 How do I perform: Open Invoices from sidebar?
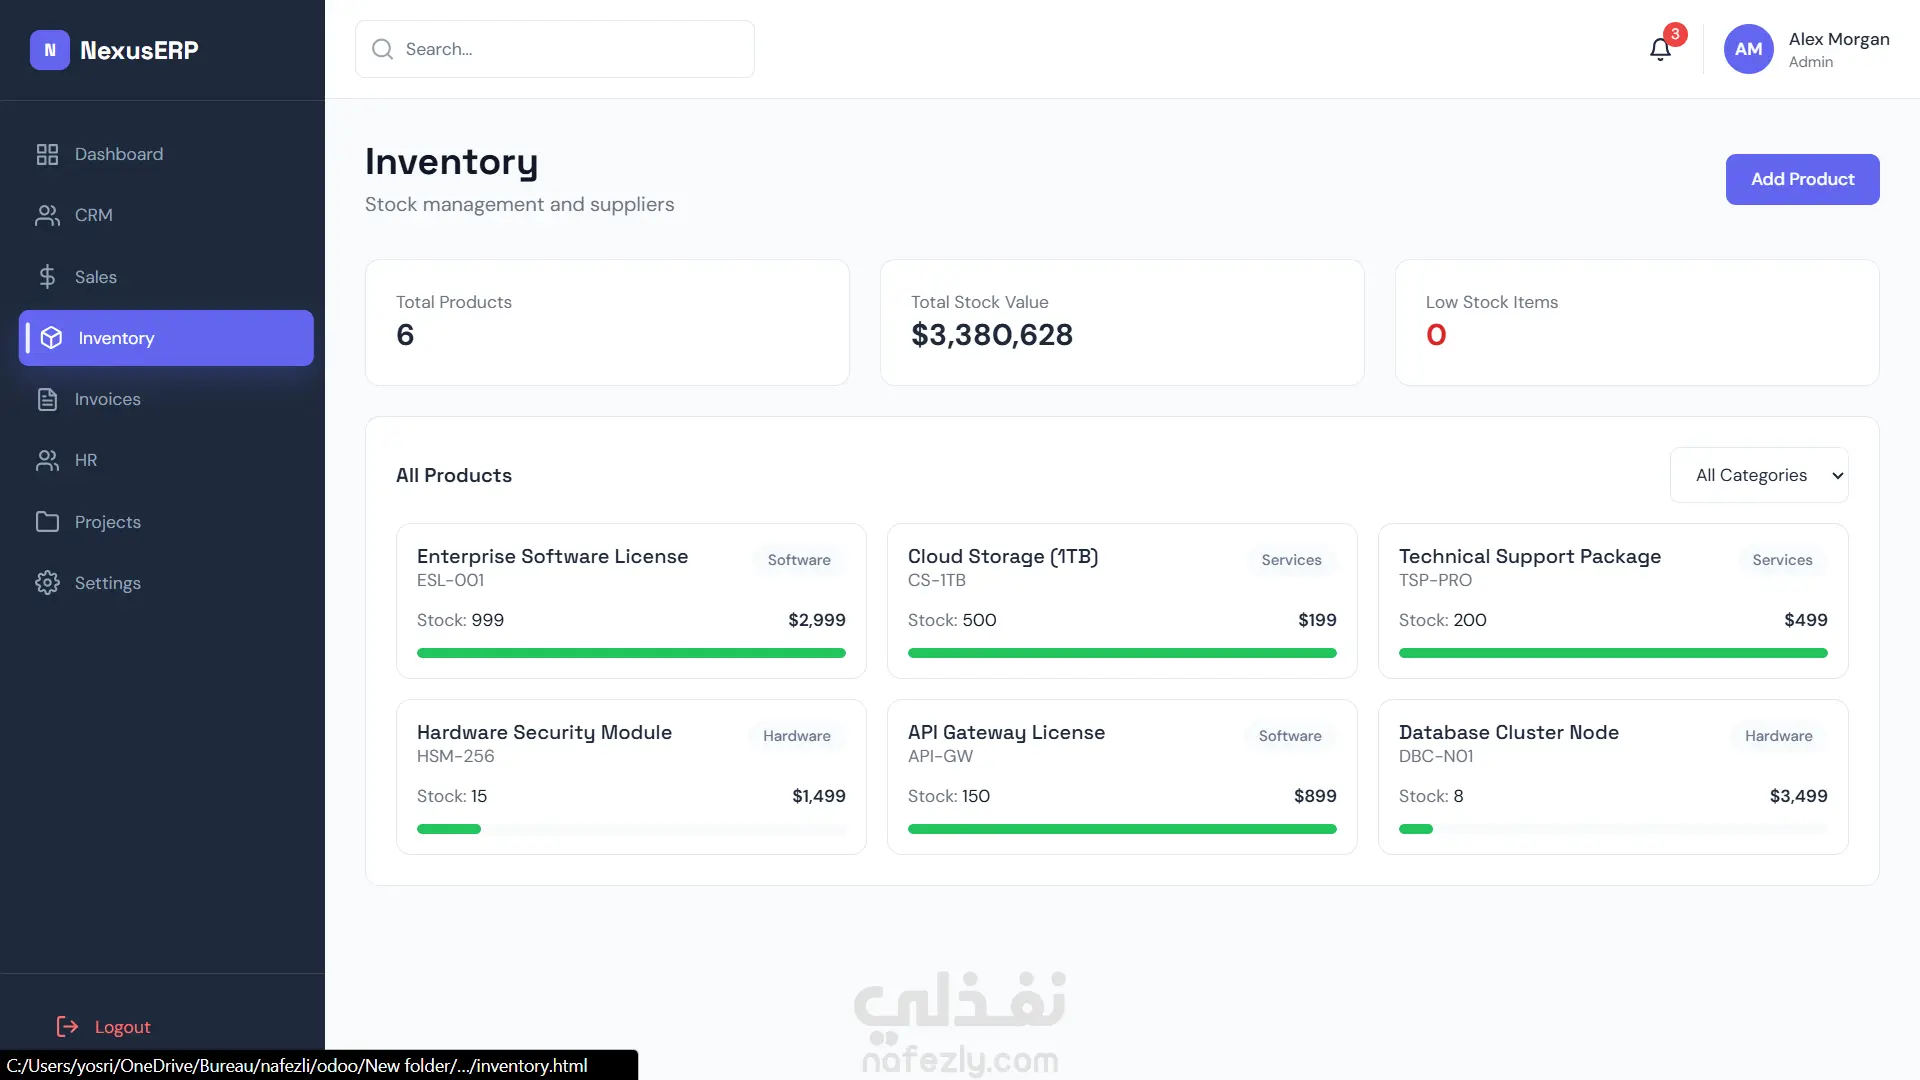tap(166, 399)
